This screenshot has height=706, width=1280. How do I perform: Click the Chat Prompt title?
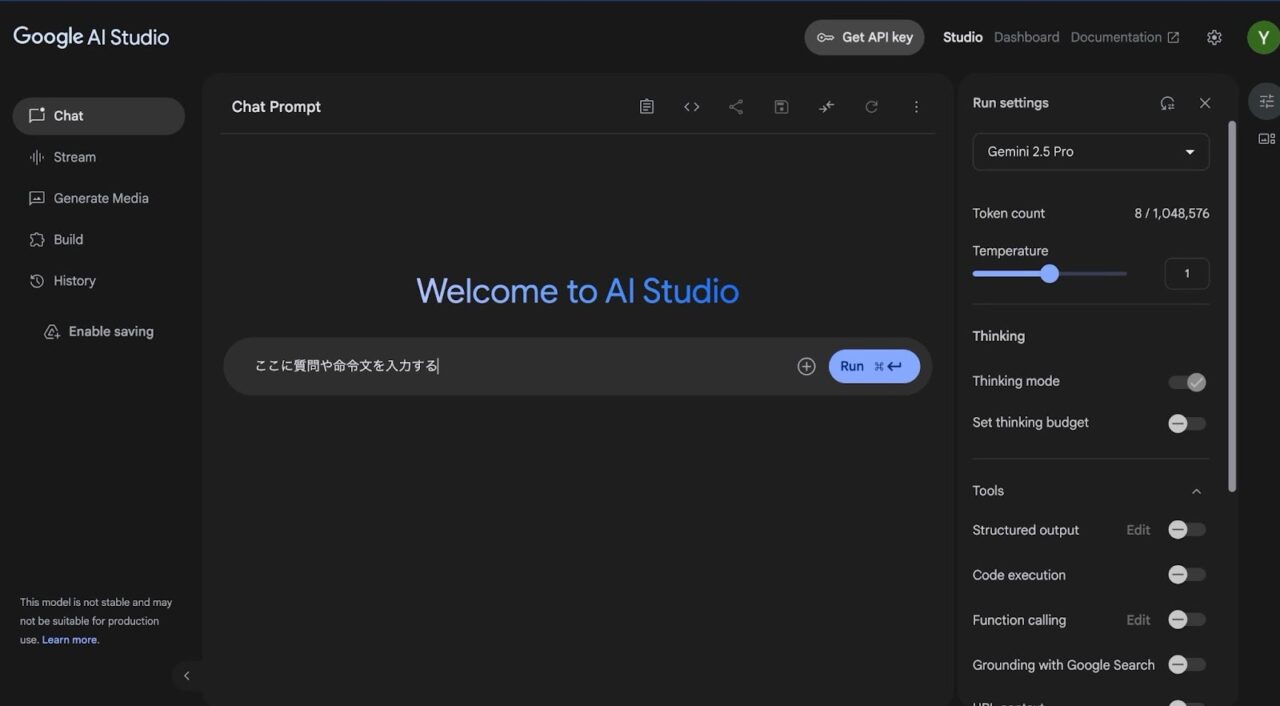(276, 107)
